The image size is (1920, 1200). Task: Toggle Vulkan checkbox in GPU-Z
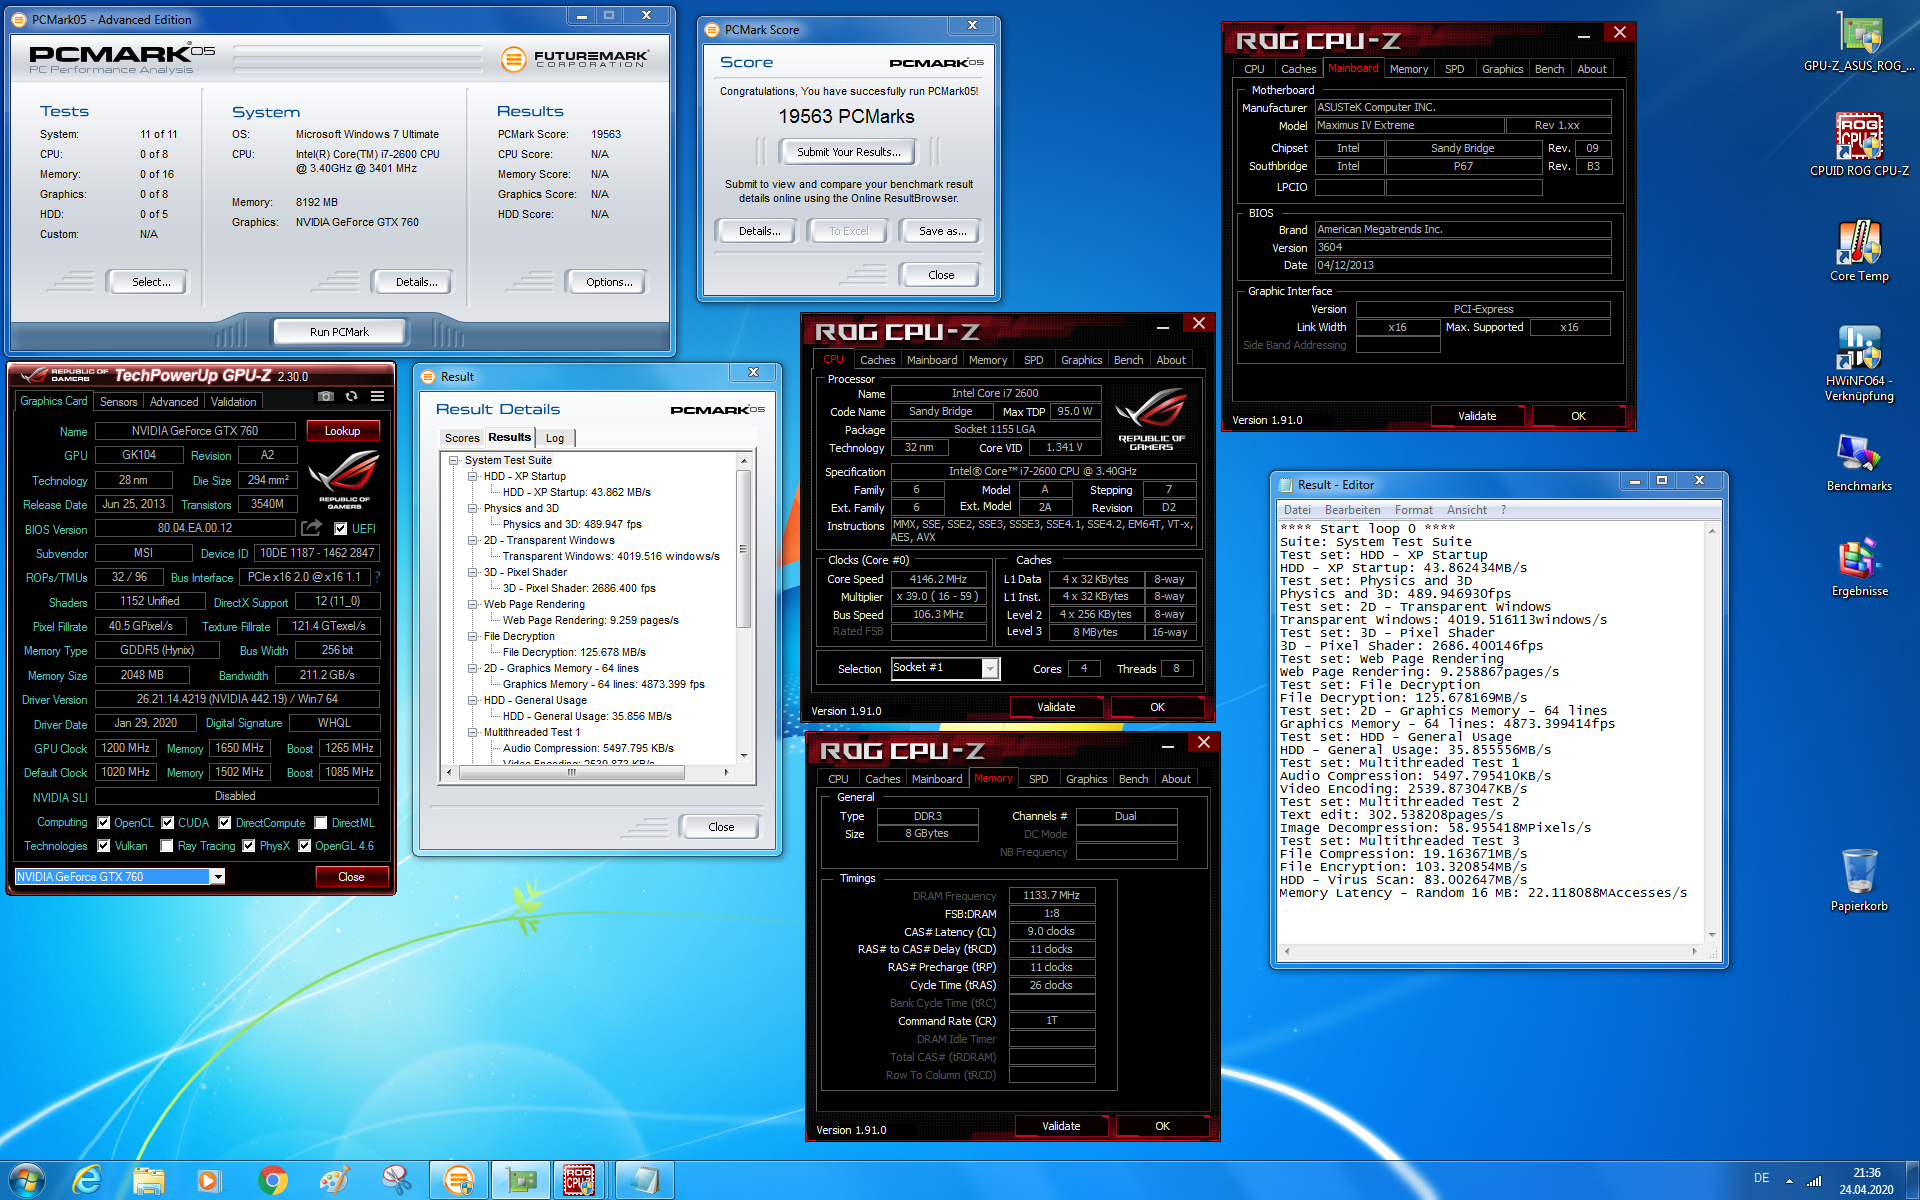104,846
